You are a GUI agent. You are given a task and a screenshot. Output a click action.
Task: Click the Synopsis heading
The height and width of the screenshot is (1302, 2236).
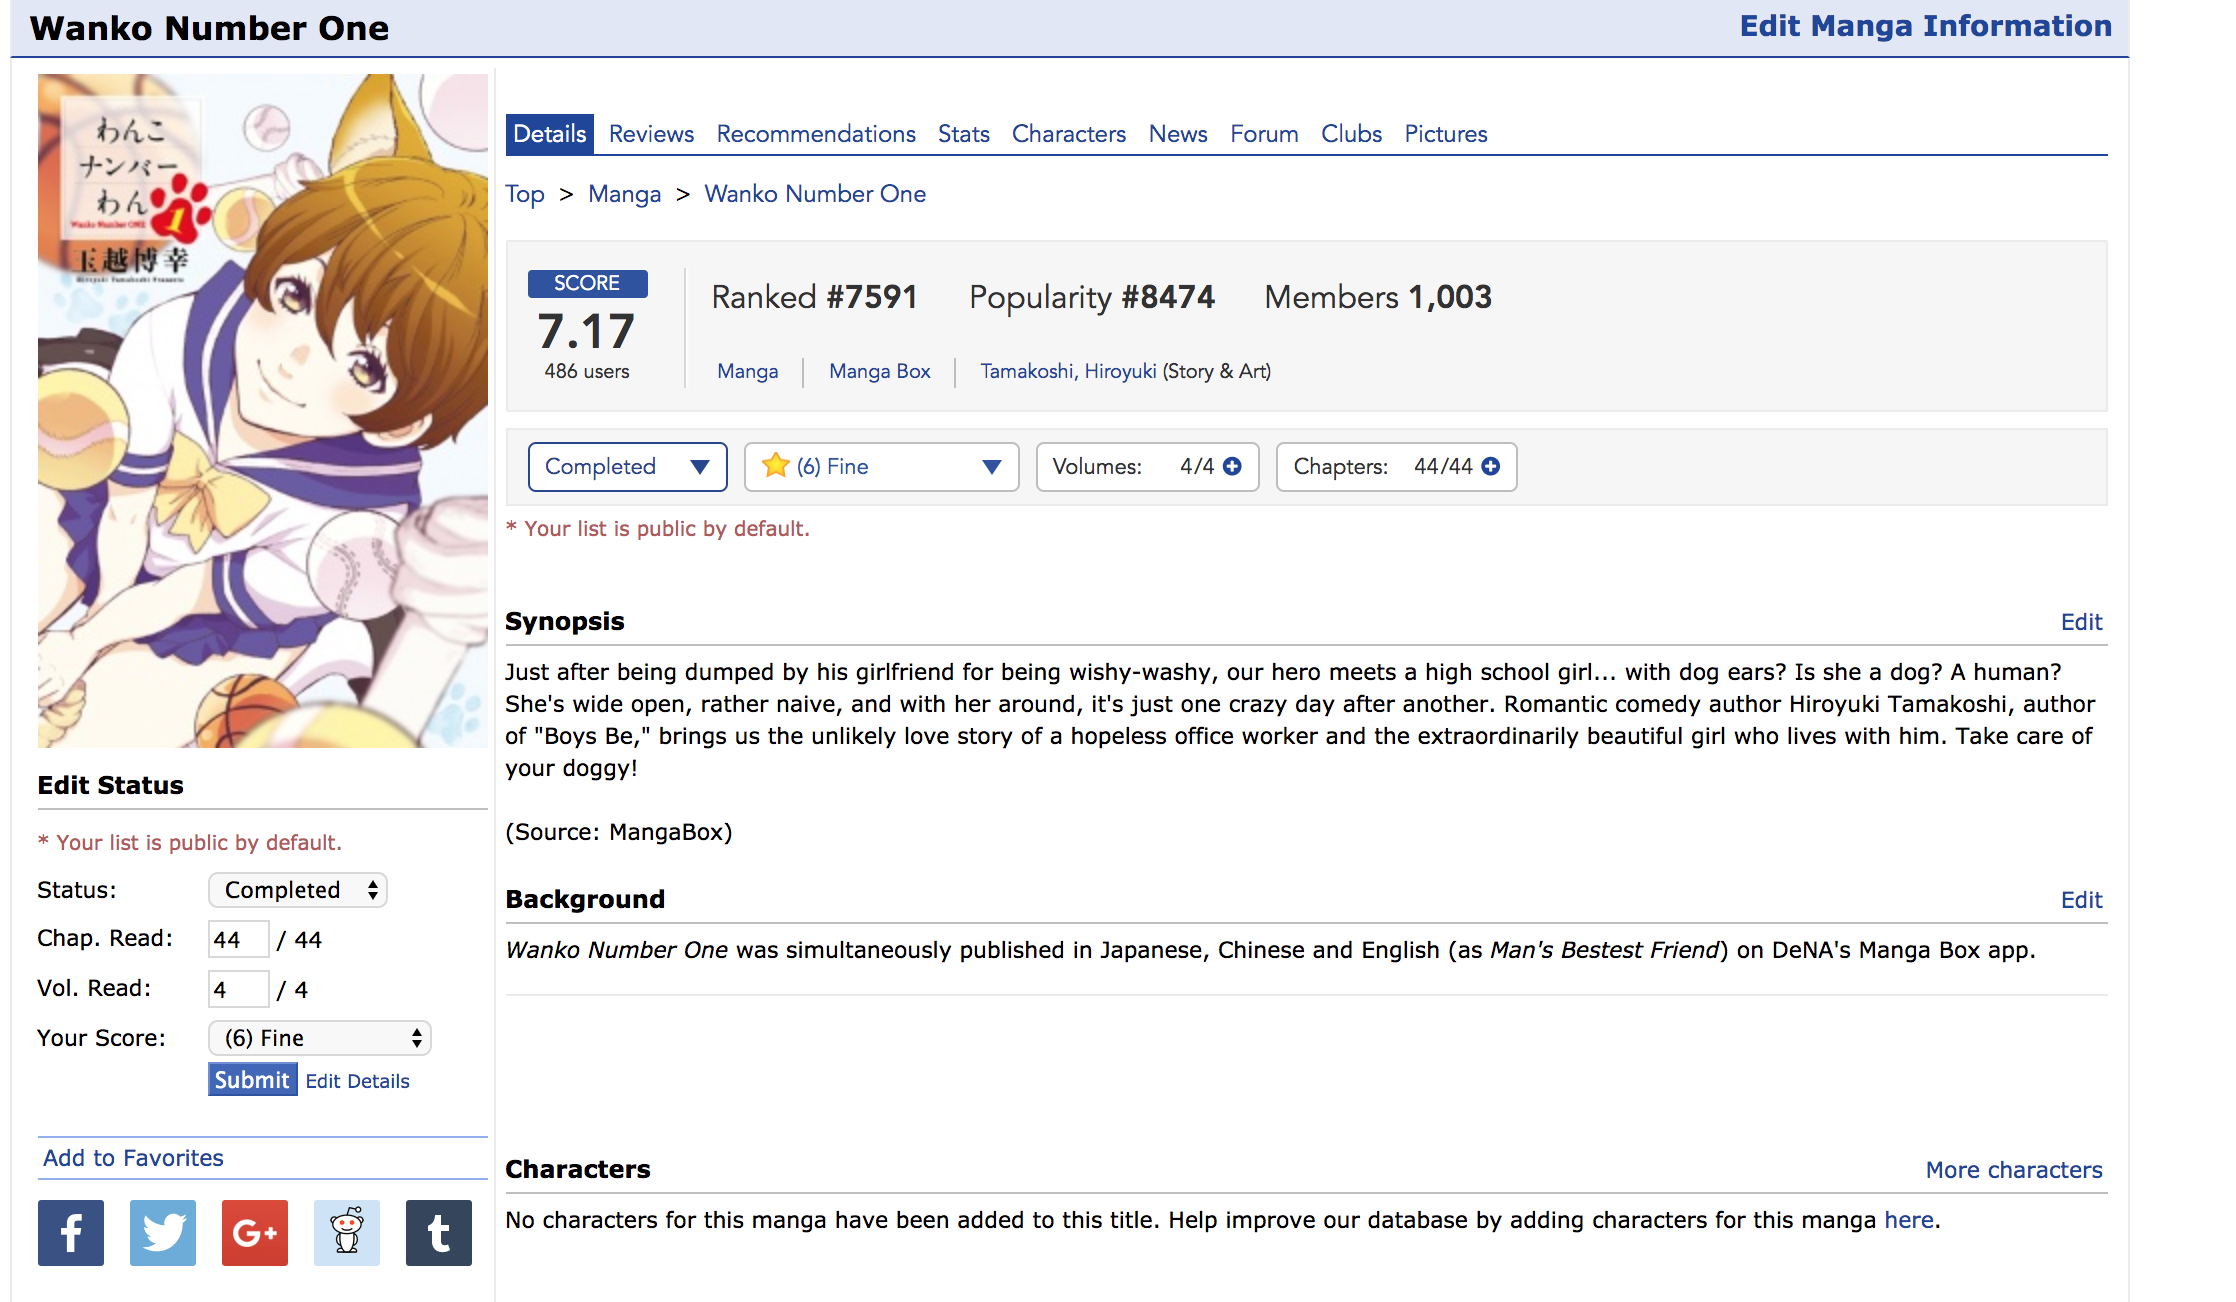pos(565,621)
